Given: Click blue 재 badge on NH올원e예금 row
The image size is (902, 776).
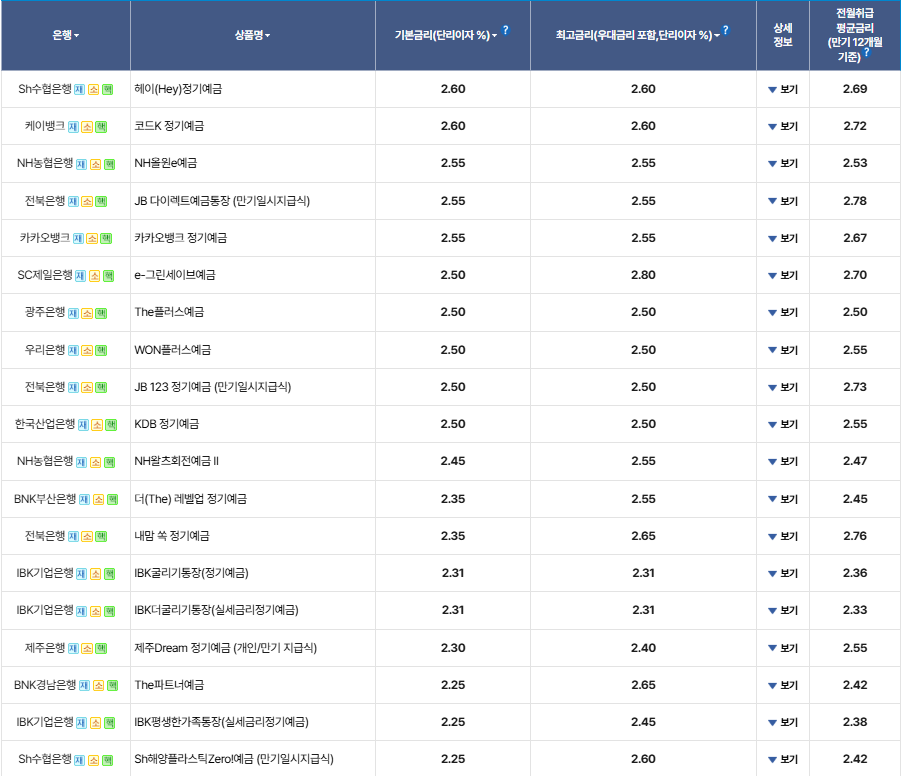Looking at the screenshot, I should [81, 165].
